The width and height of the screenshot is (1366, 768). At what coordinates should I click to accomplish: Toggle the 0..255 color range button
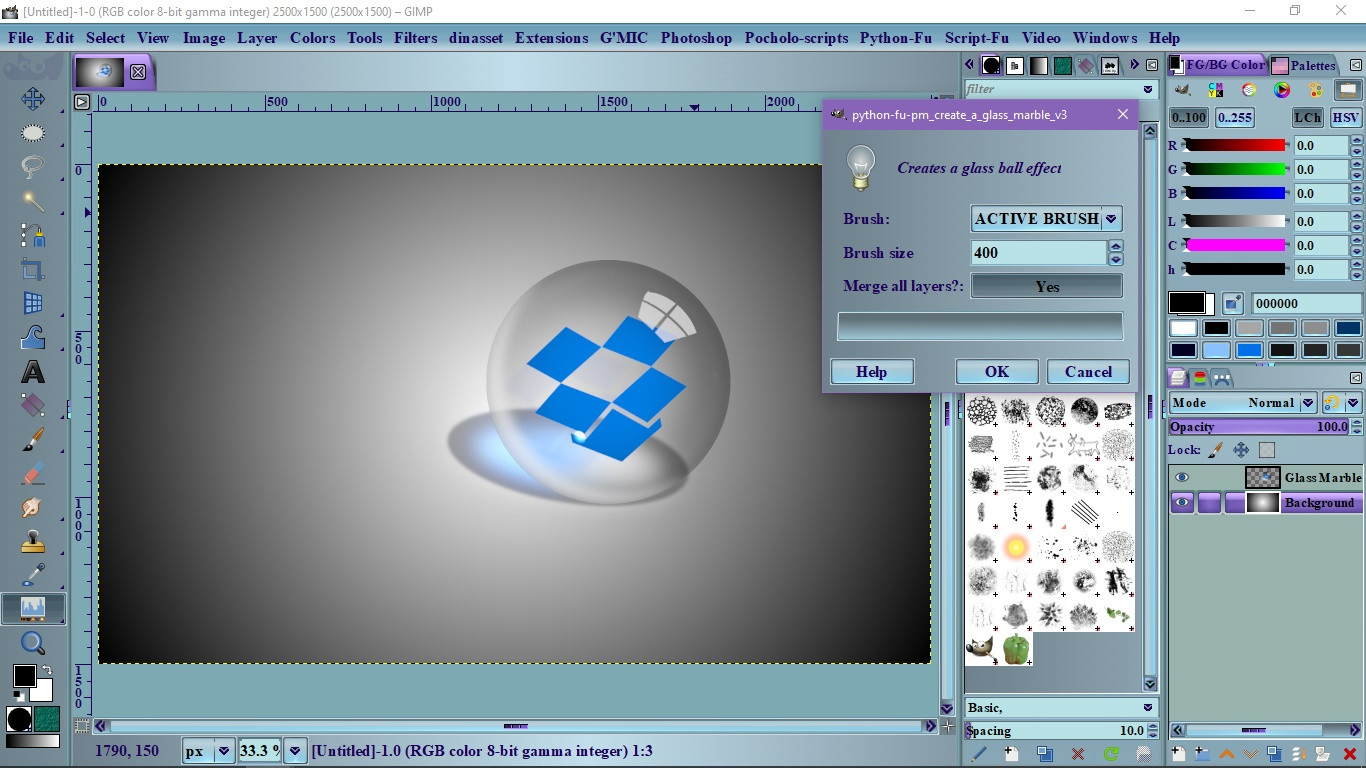tap(1235, 117)
